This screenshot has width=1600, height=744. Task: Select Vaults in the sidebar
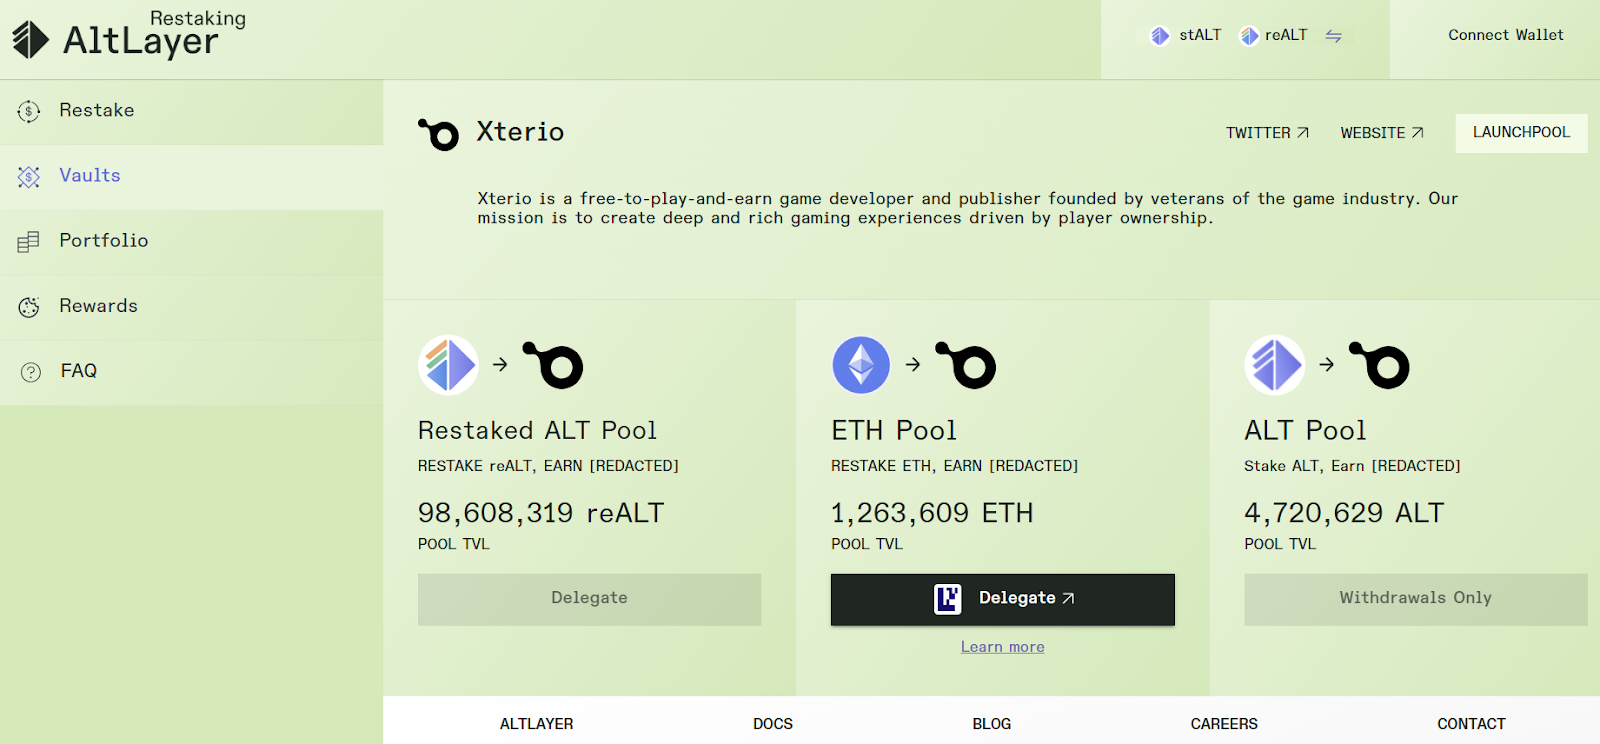click(x=191, y=176)
